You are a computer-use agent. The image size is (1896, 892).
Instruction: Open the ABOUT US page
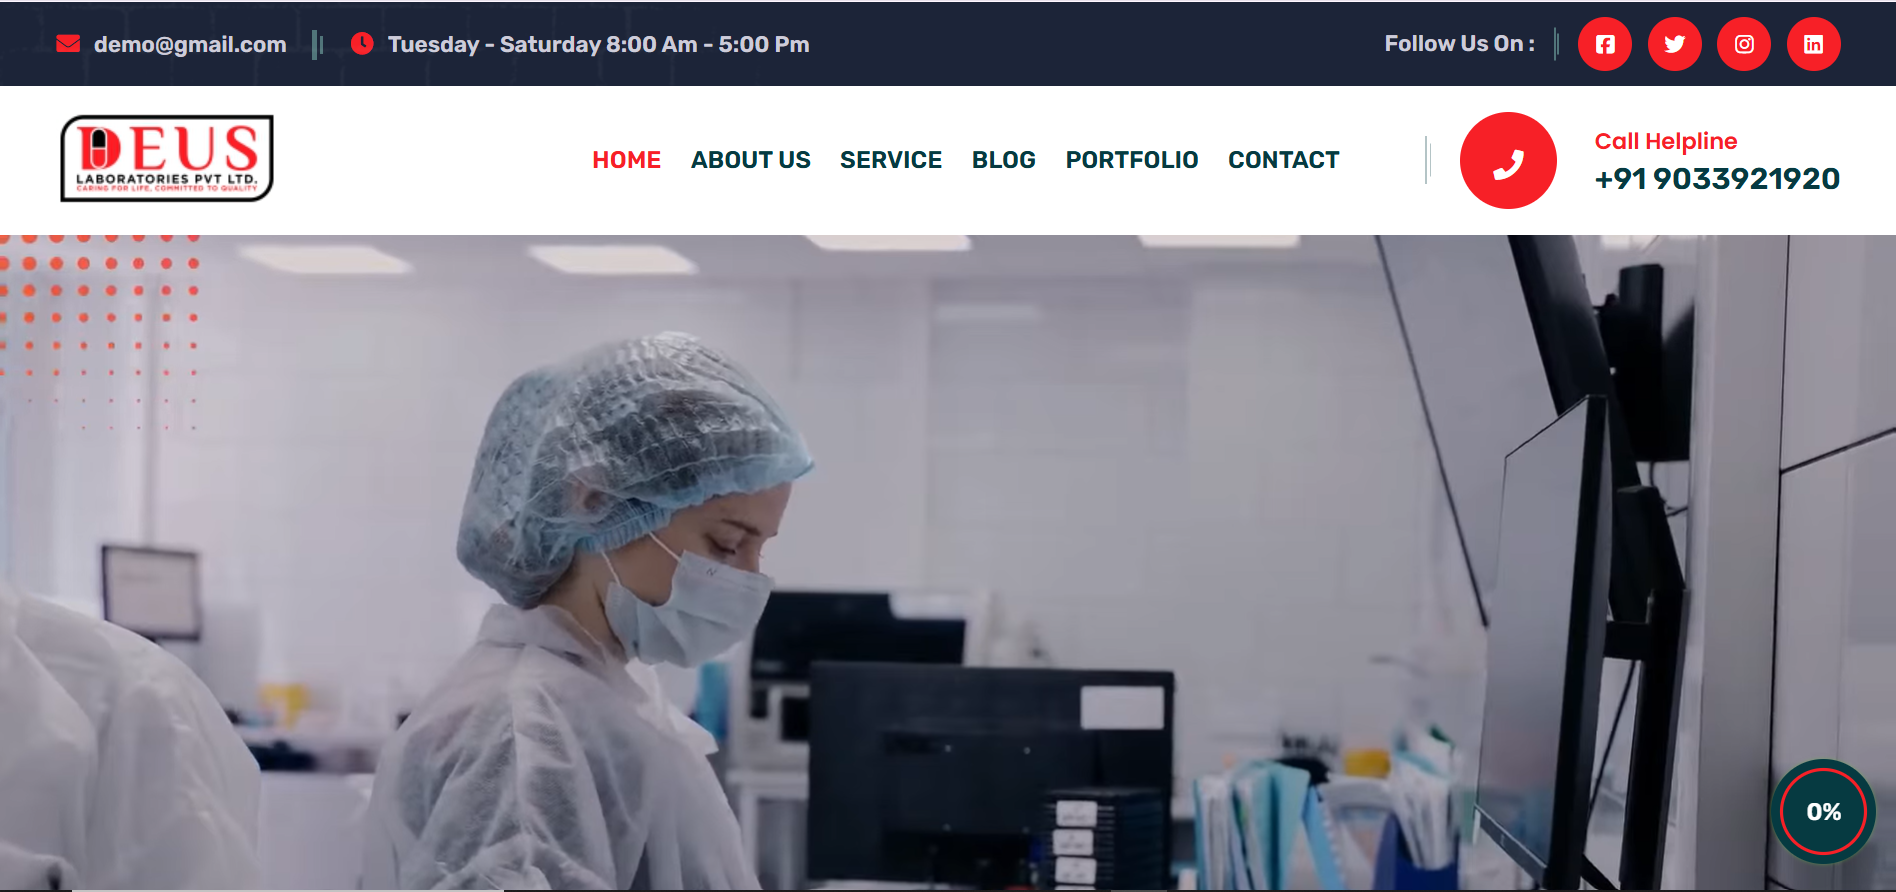click(750, 160)
